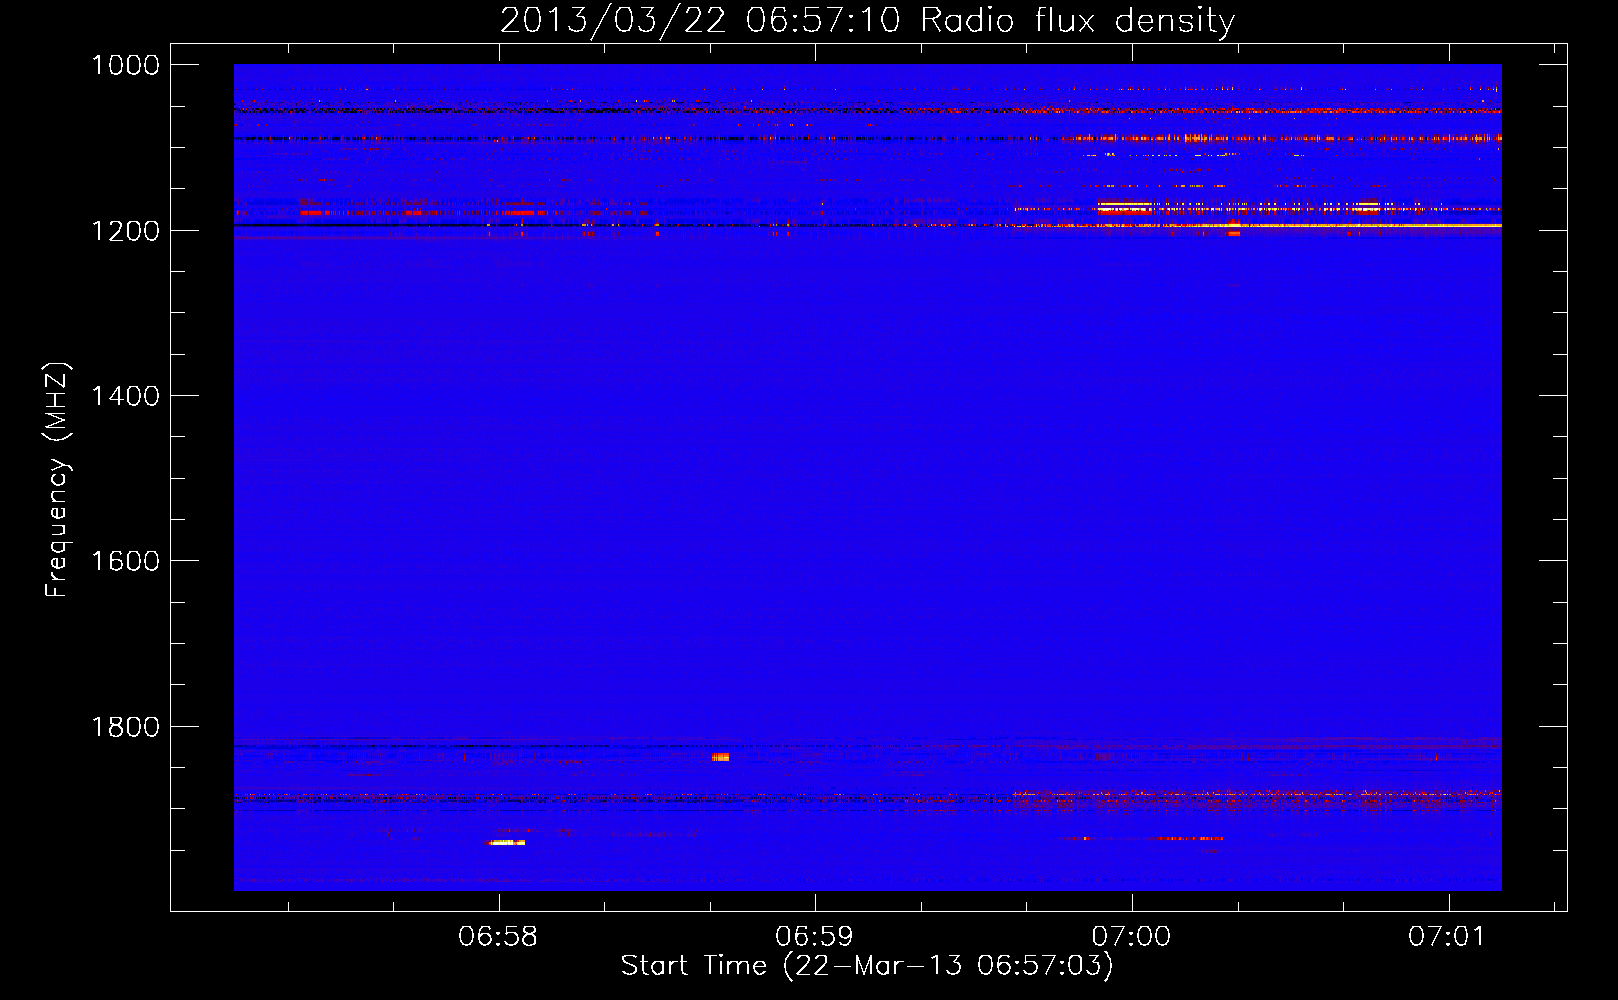Click the 1800 frequency tick label
Image resolution: width=1618 pixels, height=1000 pixels.
point(125,727)
